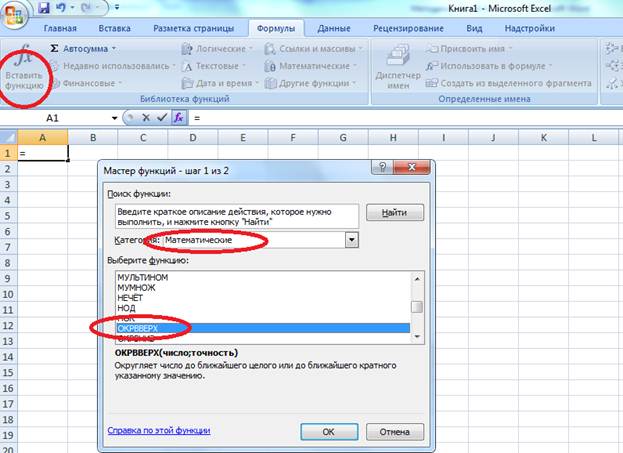
Task: Redo action in quick access toolbar
Action: point(86,7)
